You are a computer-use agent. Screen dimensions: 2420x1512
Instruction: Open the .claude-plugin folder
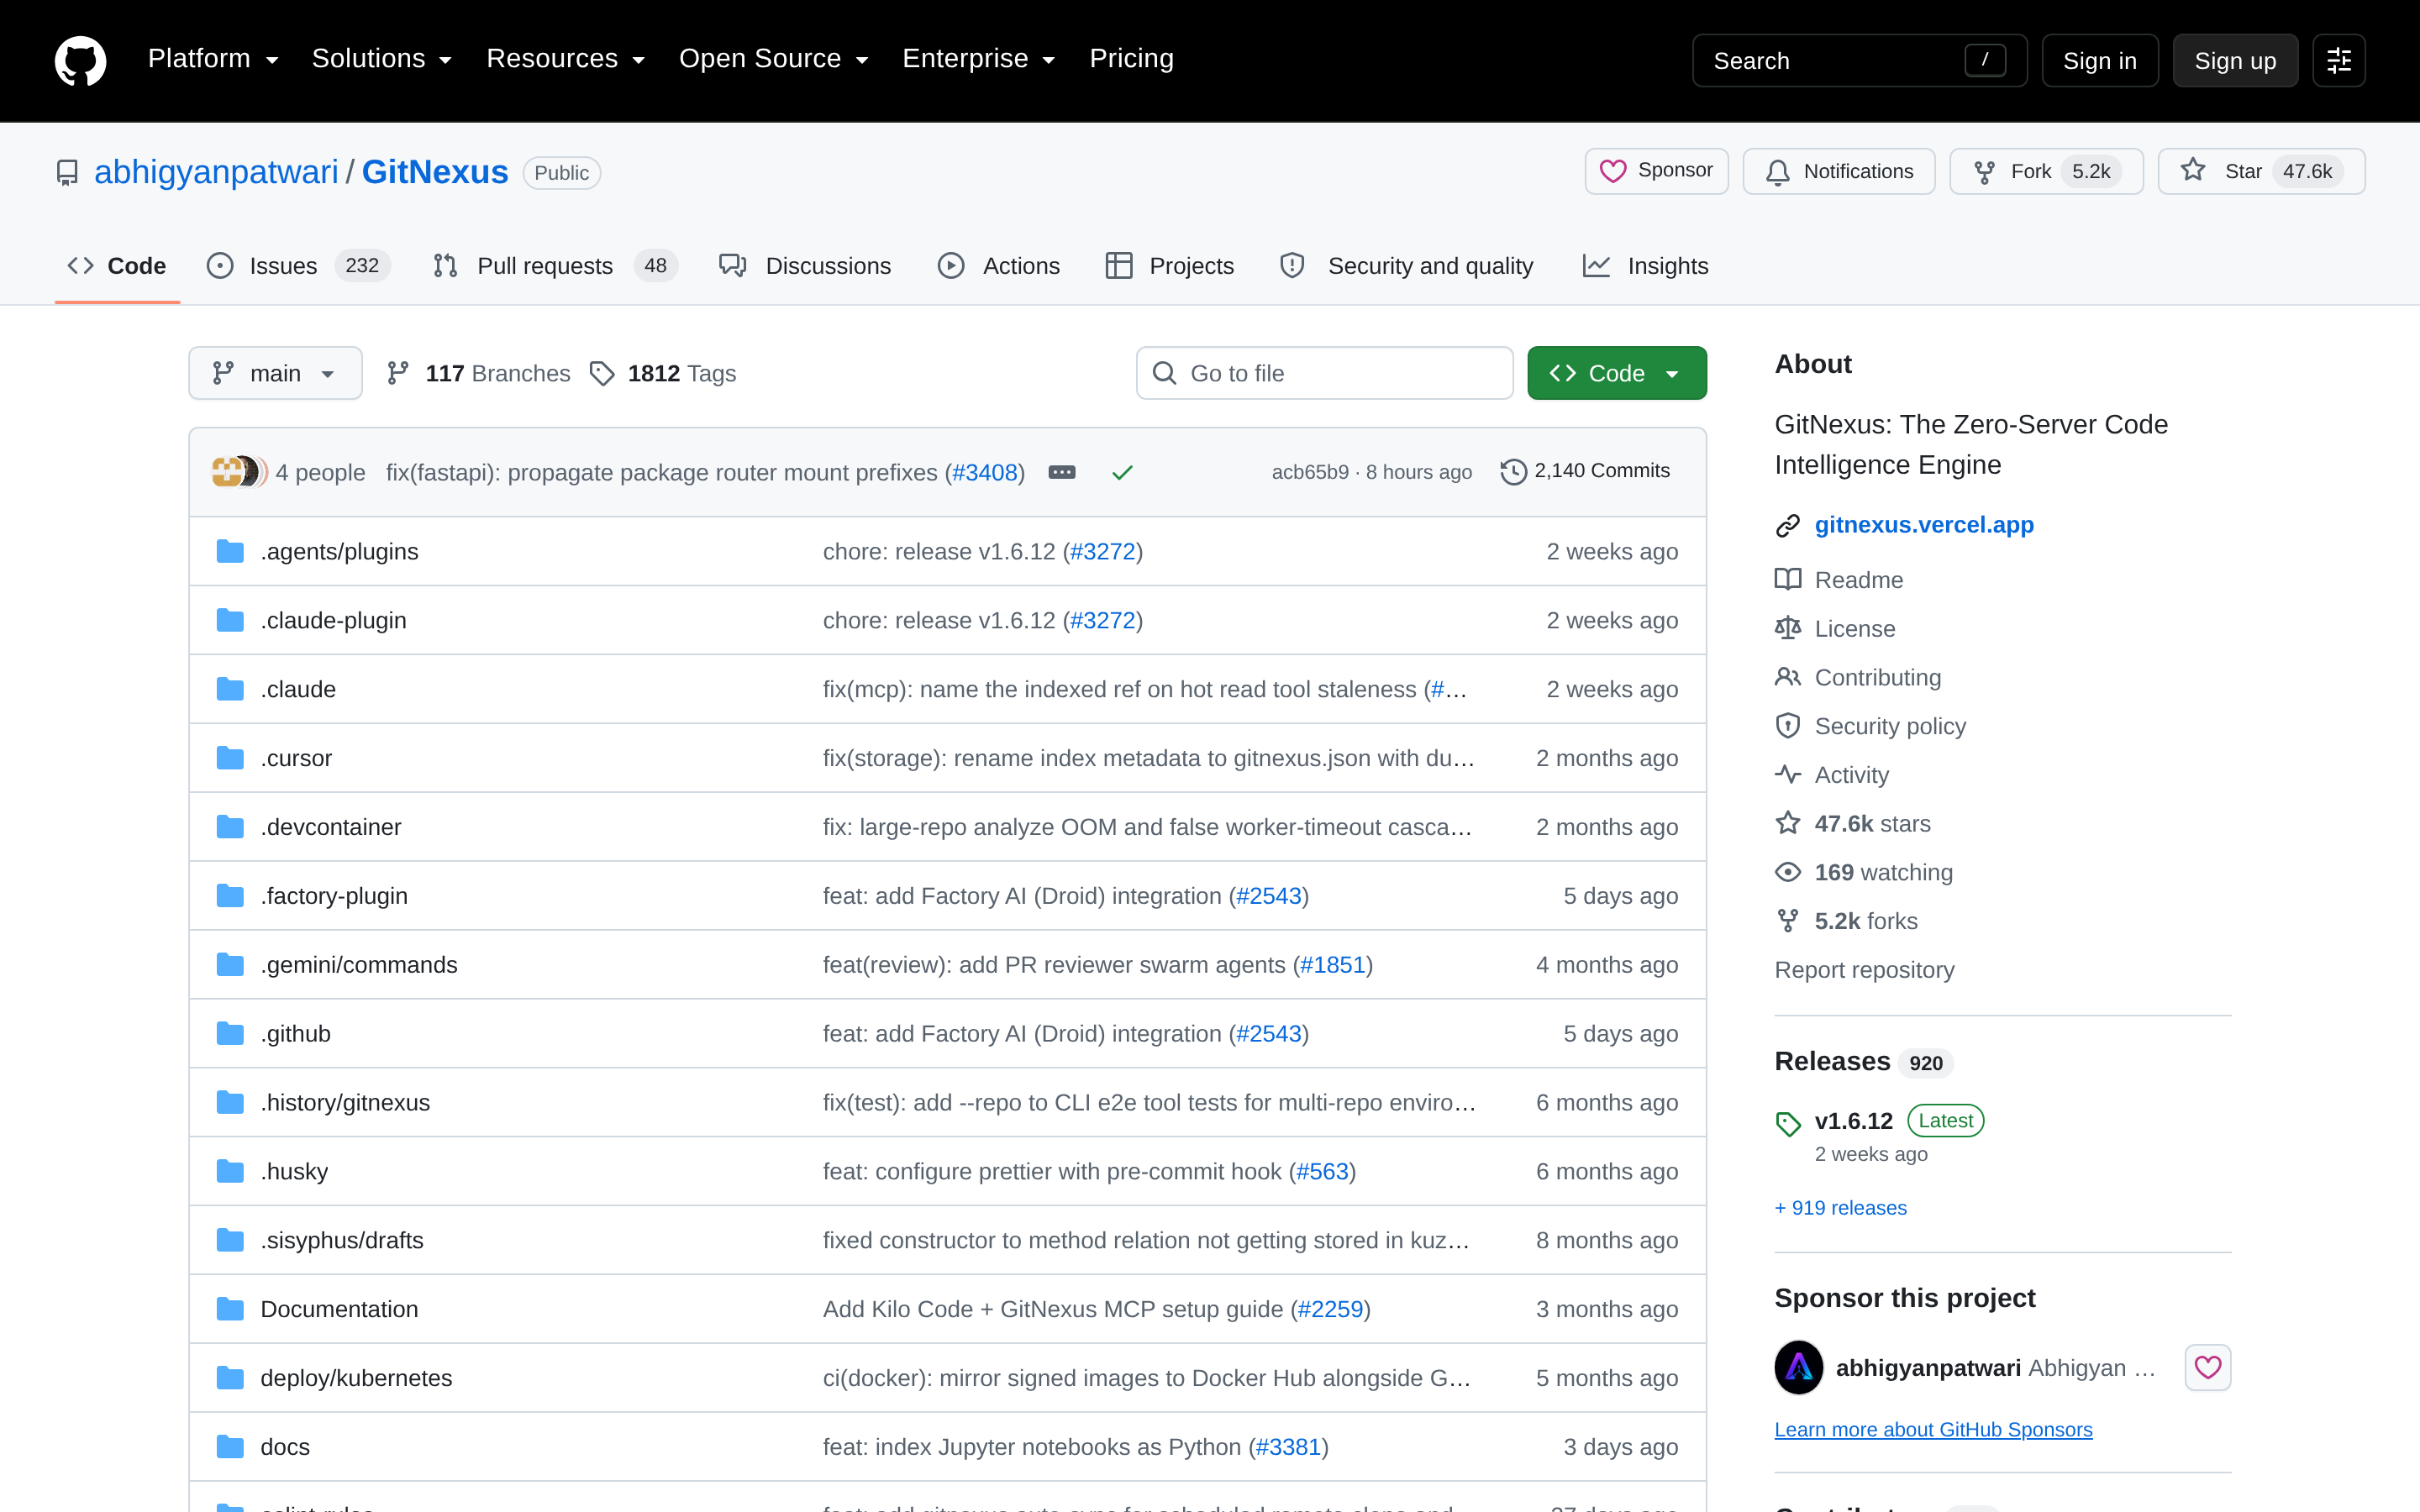[333, 620]
